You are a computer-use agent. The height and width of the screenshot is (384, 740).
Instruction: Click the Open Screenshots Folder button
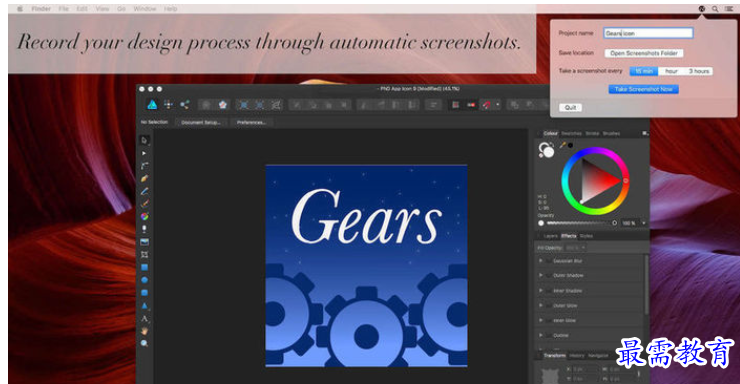tap(644, 53)
